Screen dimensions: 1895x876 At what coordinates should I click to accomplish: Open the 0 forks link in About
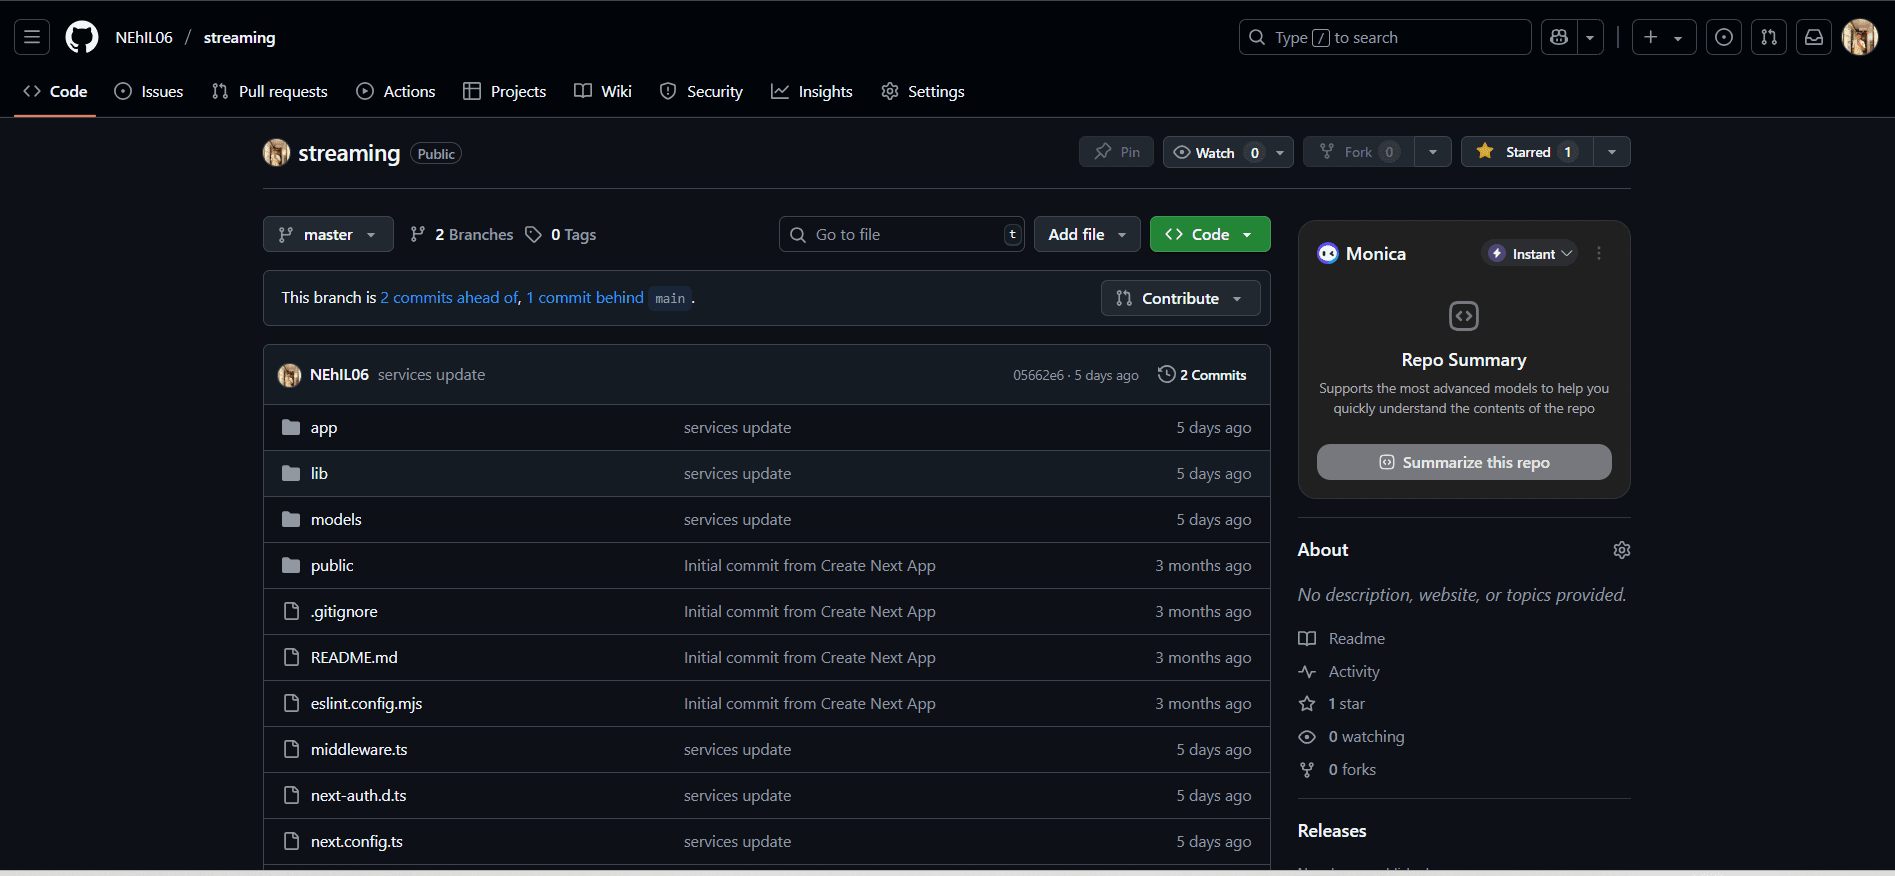[1338, 769]
